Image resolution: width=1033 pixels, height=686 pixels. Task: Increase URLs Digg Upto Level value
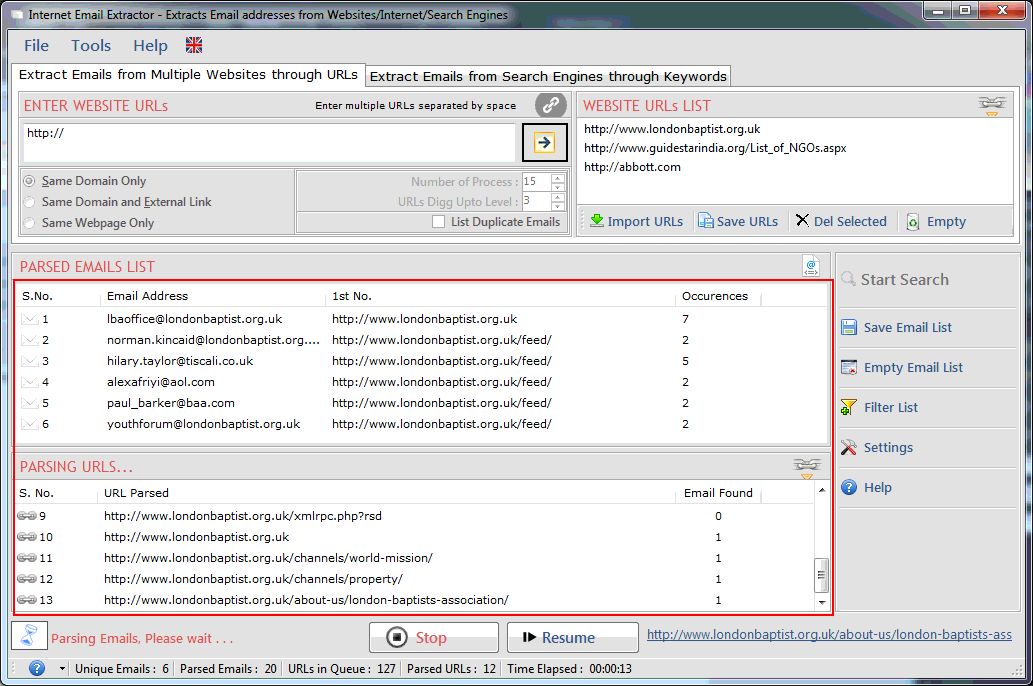click(x=558, y=197)
